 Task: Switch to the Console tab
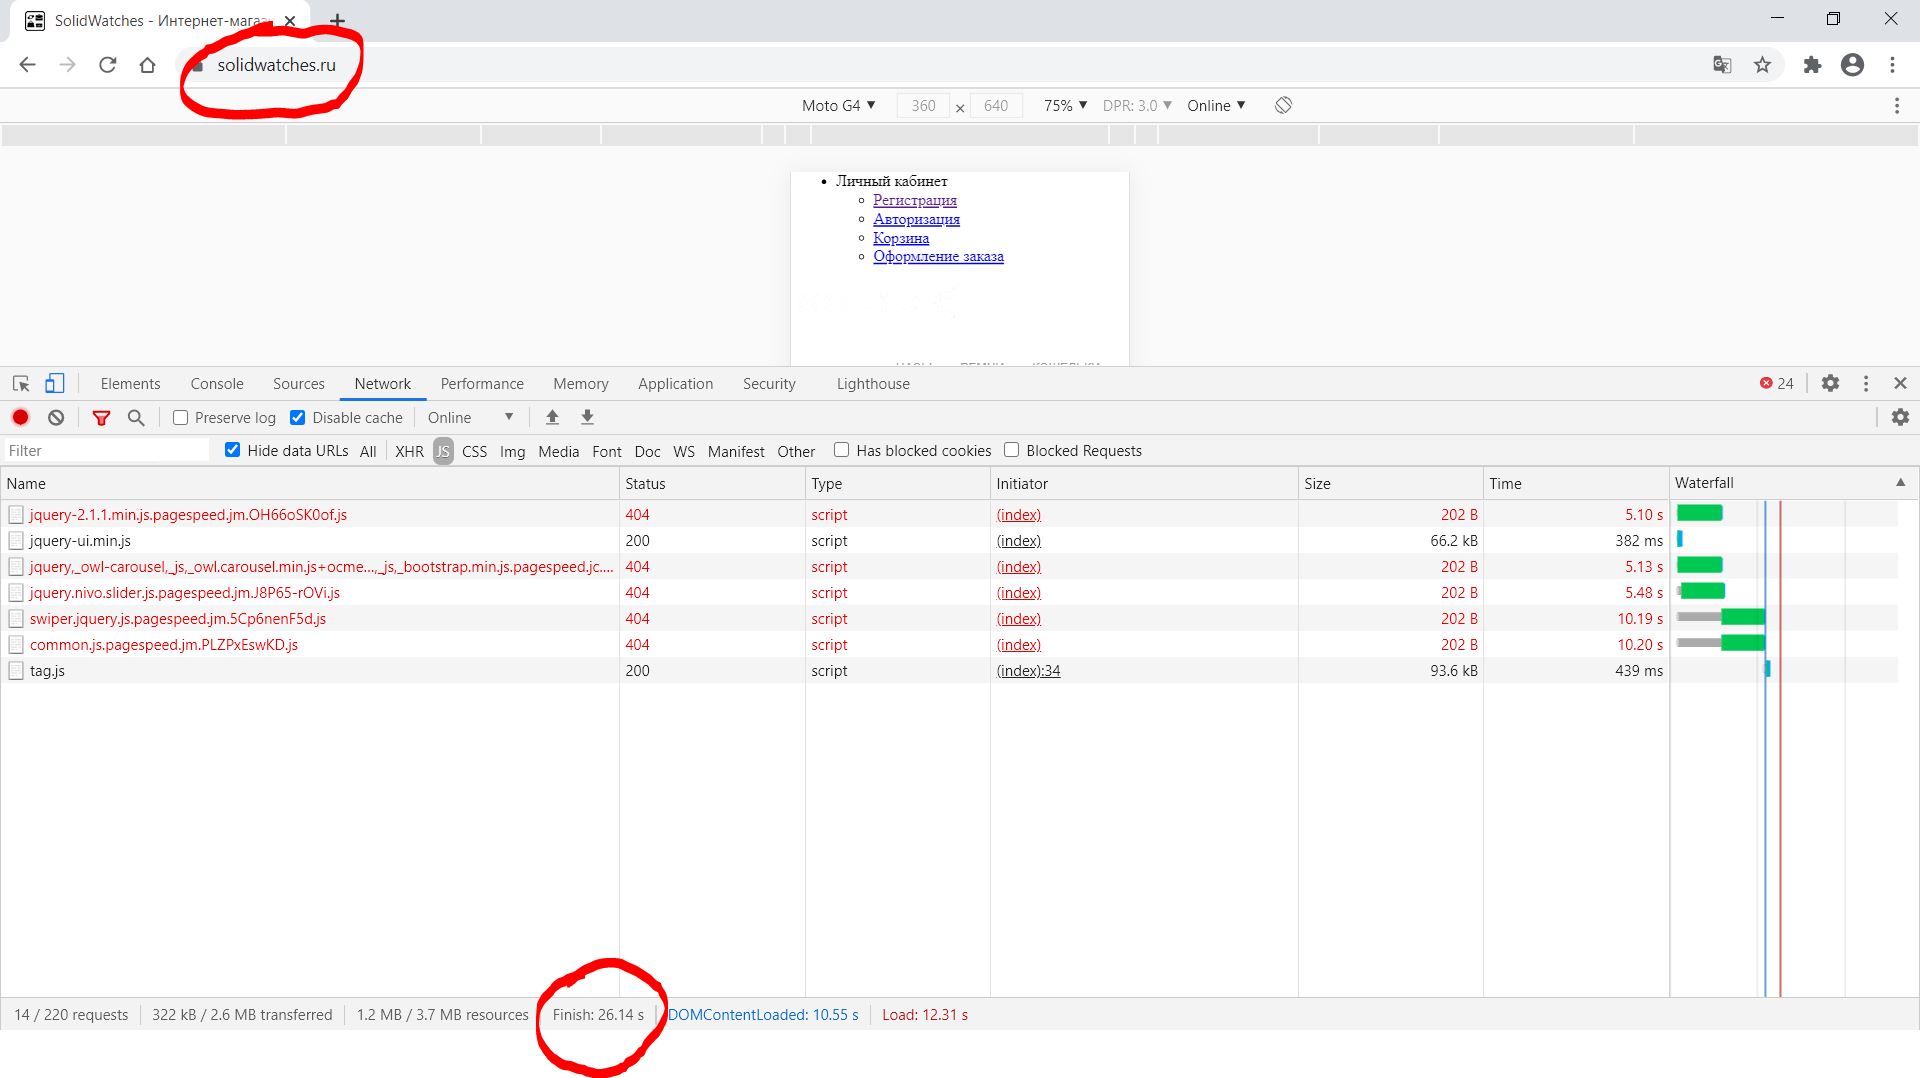point(217,384)
